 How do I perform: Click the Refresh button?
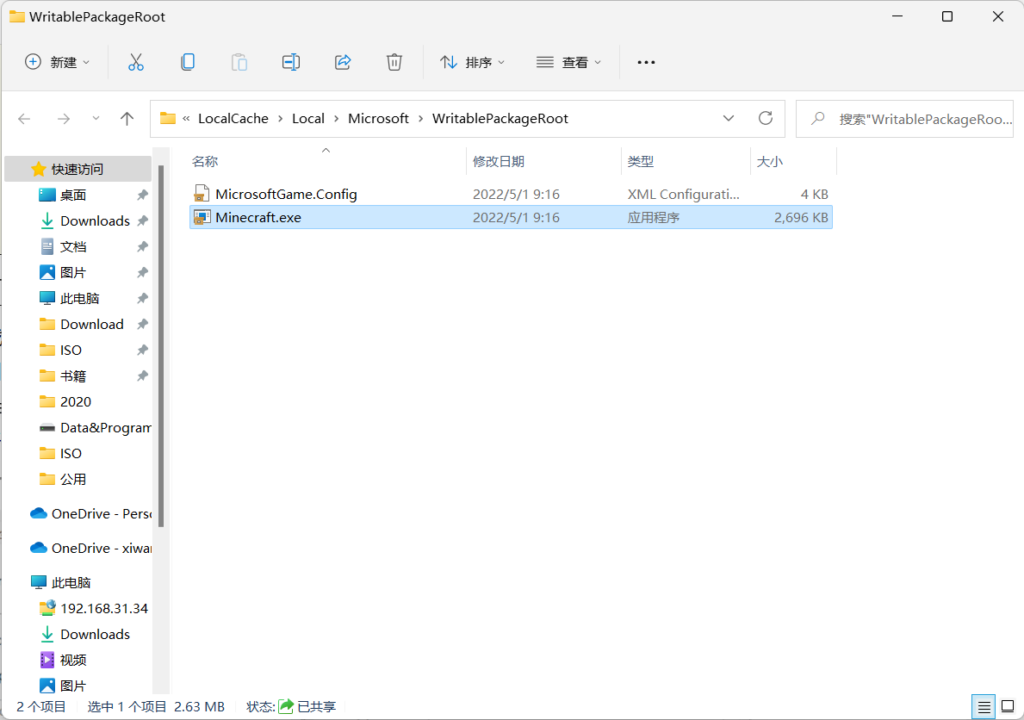tap(765, 118)
